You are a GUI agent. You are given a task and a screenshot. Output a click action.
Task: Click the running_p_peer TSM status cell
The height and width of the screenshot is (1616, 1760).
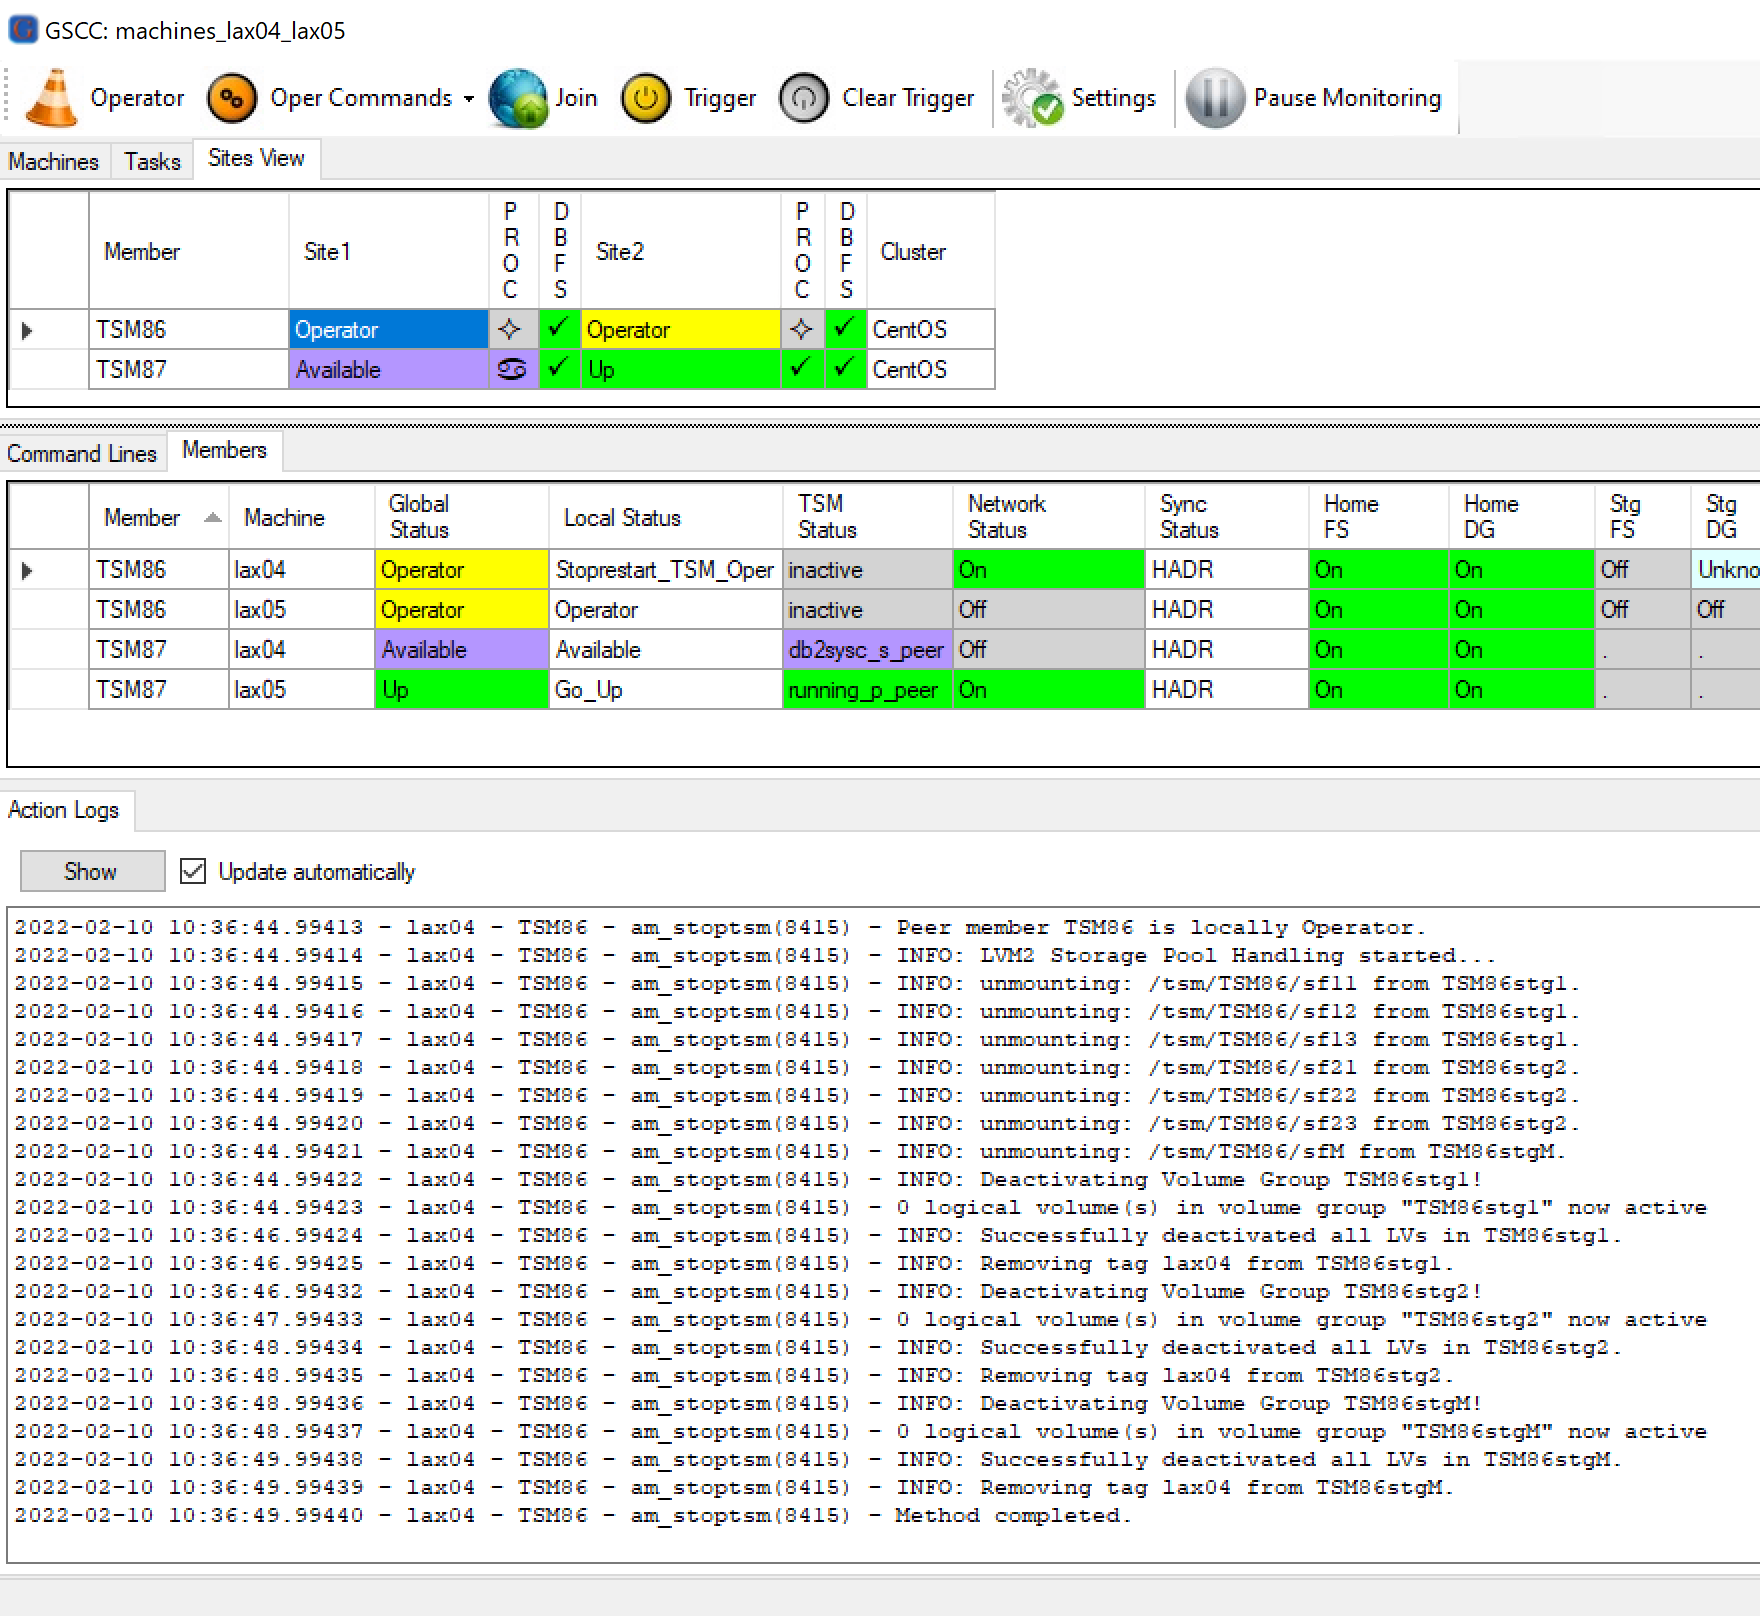pyautogui.click(x=867, y=689)
